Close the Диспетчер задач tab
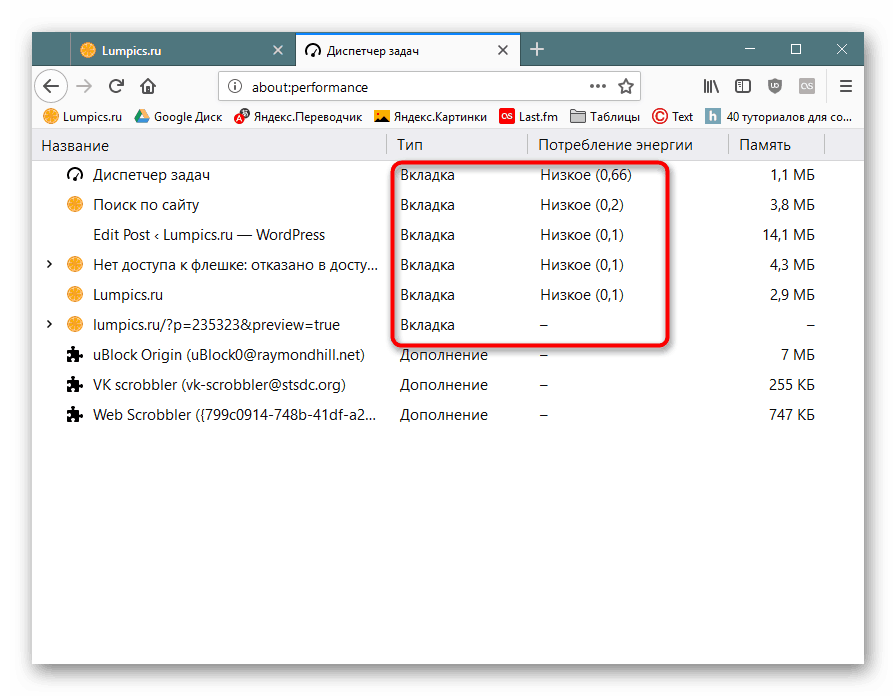This screenshot has width=896, height=696. click(503, 50)
